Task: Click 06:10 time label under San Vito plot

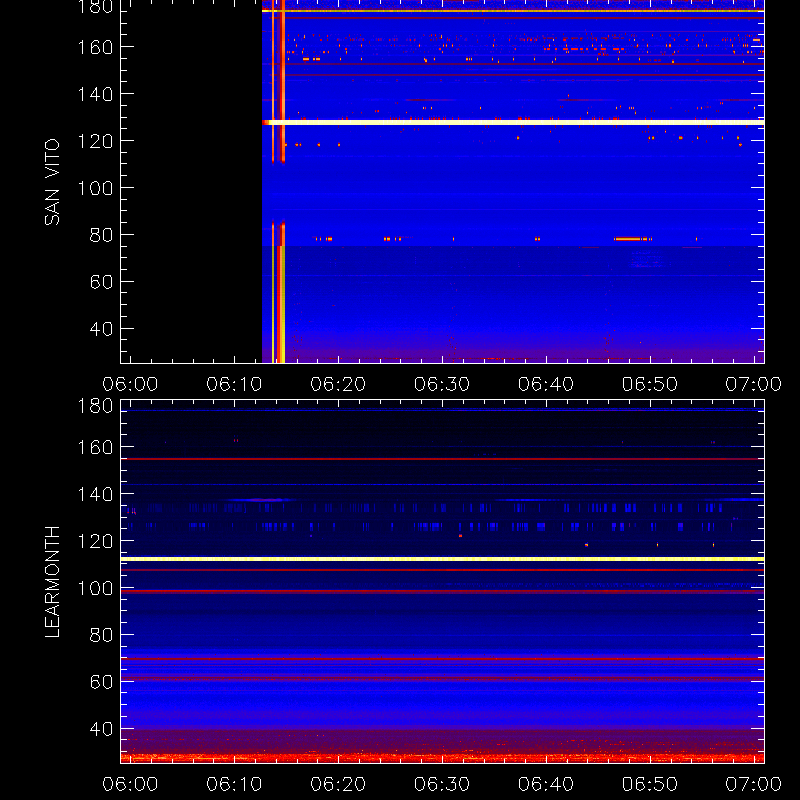Action: pyautogui.click(x=234, y=384)
